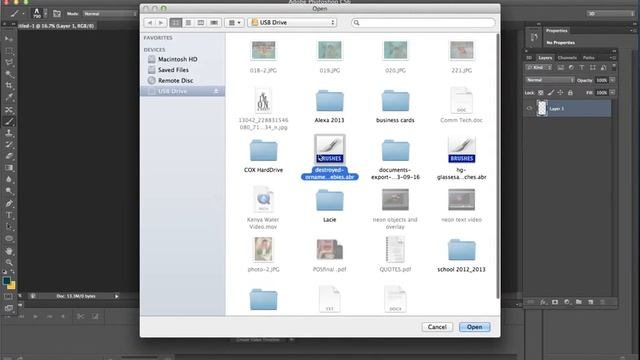Select the Eraser tool
Screen dimensions: 640x360
(9, 156)
